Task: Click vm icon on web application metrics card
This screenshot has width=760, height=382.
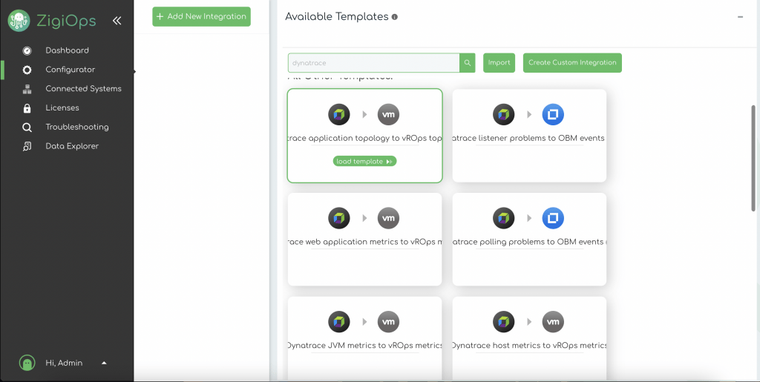Action: click(388, 218)
